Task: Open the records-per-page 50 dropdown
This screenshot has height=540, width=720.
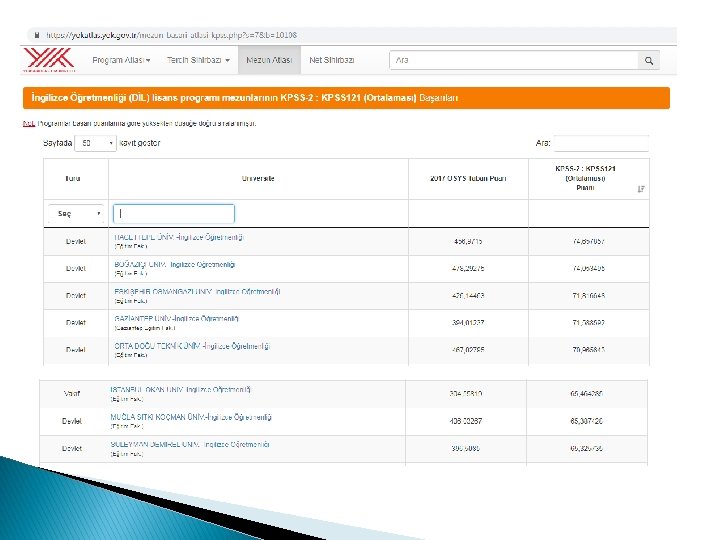Action: tap(96, 143)
